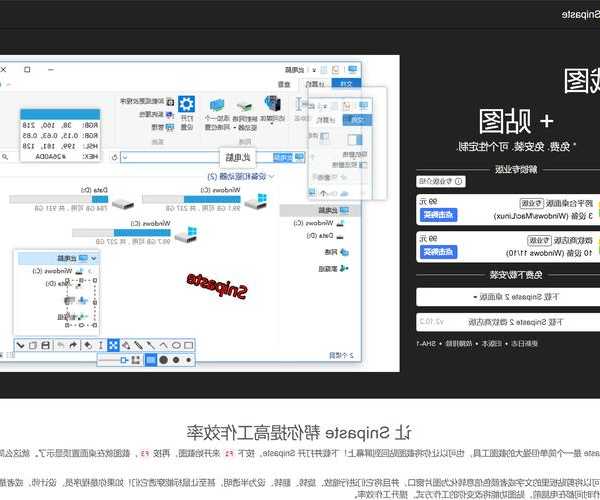Viewport: 600px width, 500px height.
Task: Open the 访问媒体 dropdown arrow
Action: click(x=272, y=123)
